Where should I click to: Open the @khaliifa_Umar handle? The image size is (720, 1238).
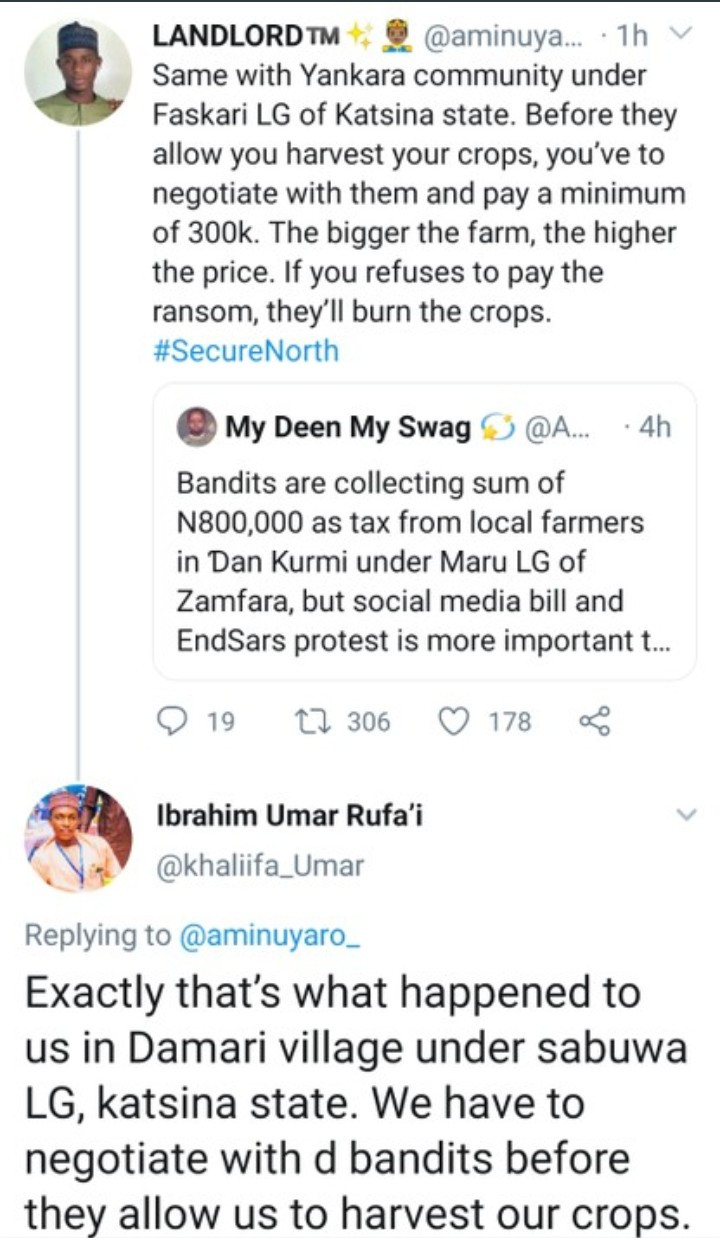pos(260,867)
